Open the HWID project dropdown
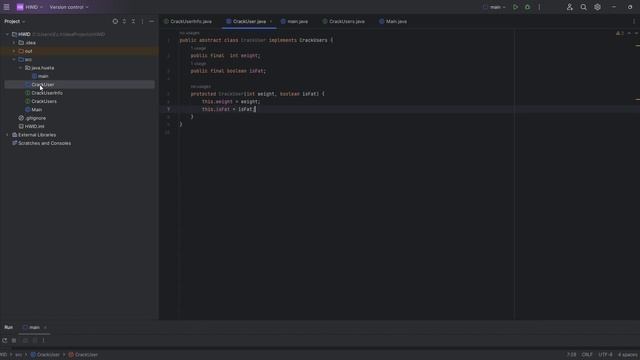The width and height of the screenshot is (640, 360). tap(29, 7)
